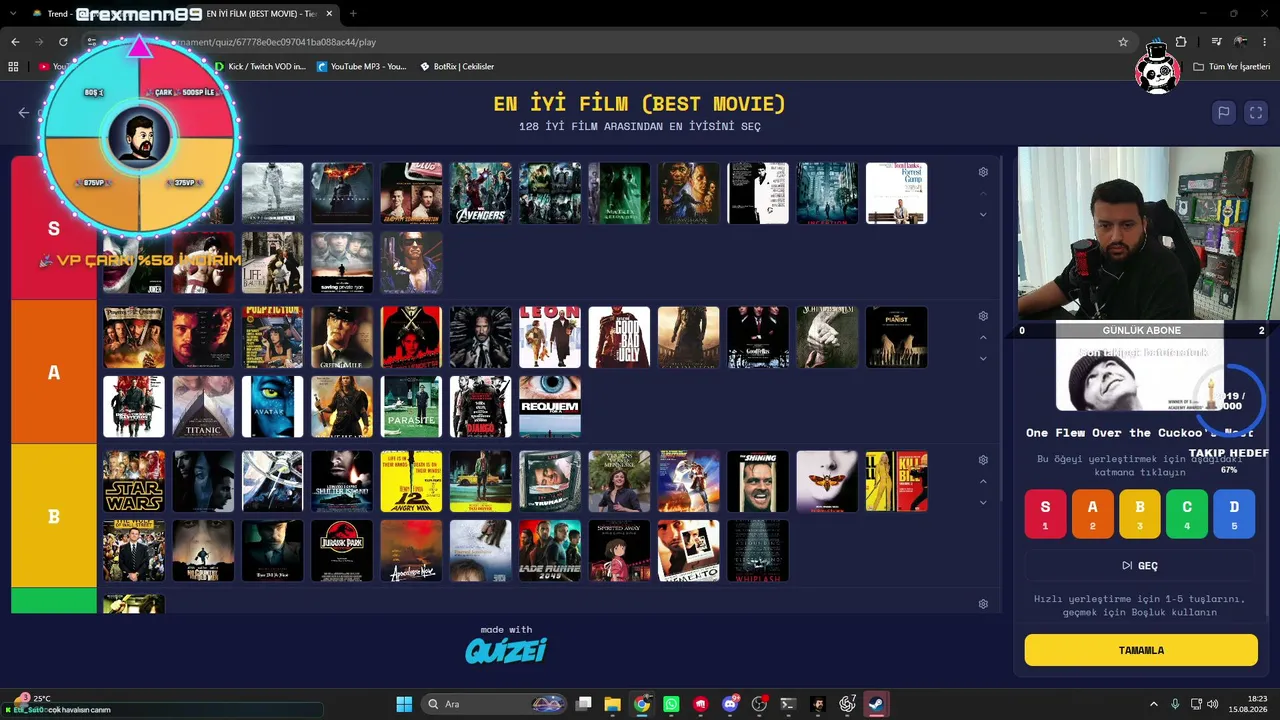Viewport: 1280px width, 720px height.
Task: Click the Leon poster in A tier
Action: (x=550, y=337)
